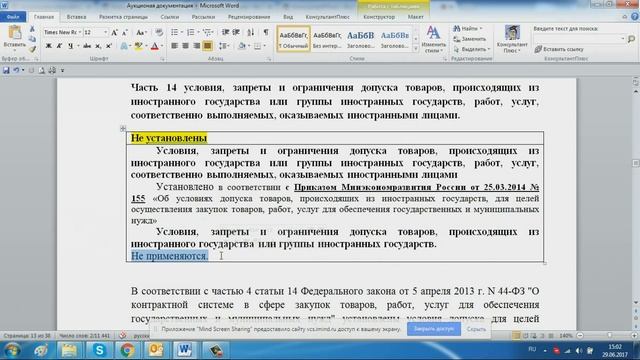Toggle Italic (К) formatting

tap(60, 46)
